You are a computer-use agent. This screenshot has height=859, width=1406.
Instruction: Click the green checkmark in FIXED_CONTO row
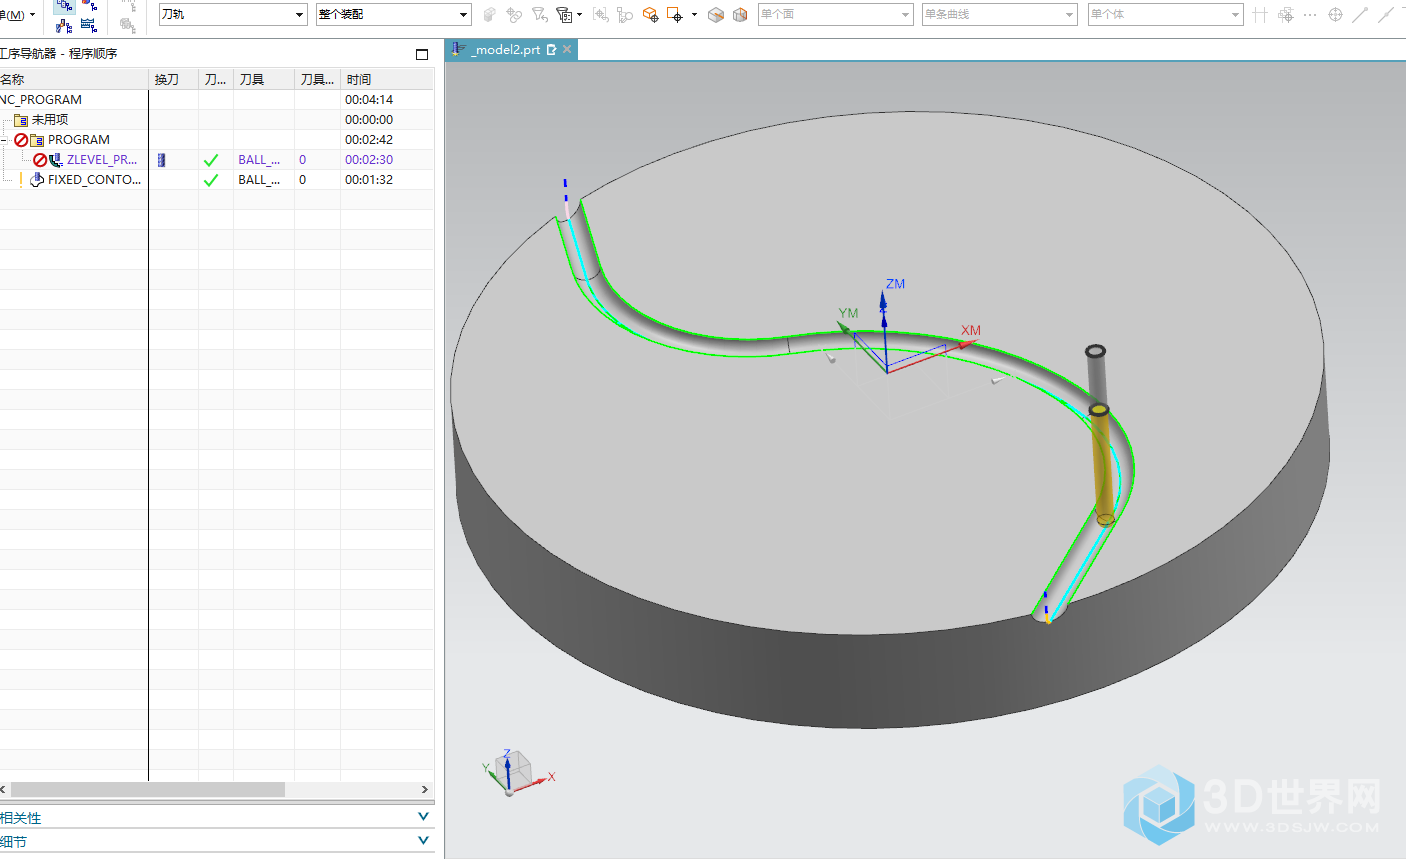point(211,180)
